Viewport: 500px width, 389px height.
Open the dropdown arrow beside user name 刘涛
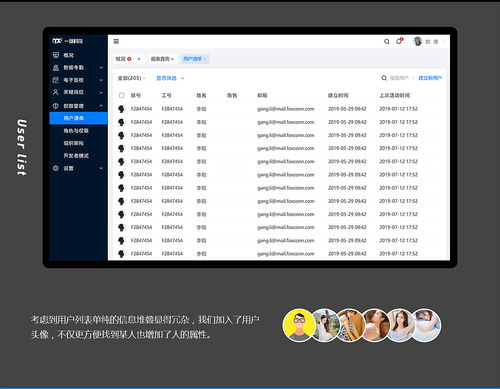click(444, 42)
